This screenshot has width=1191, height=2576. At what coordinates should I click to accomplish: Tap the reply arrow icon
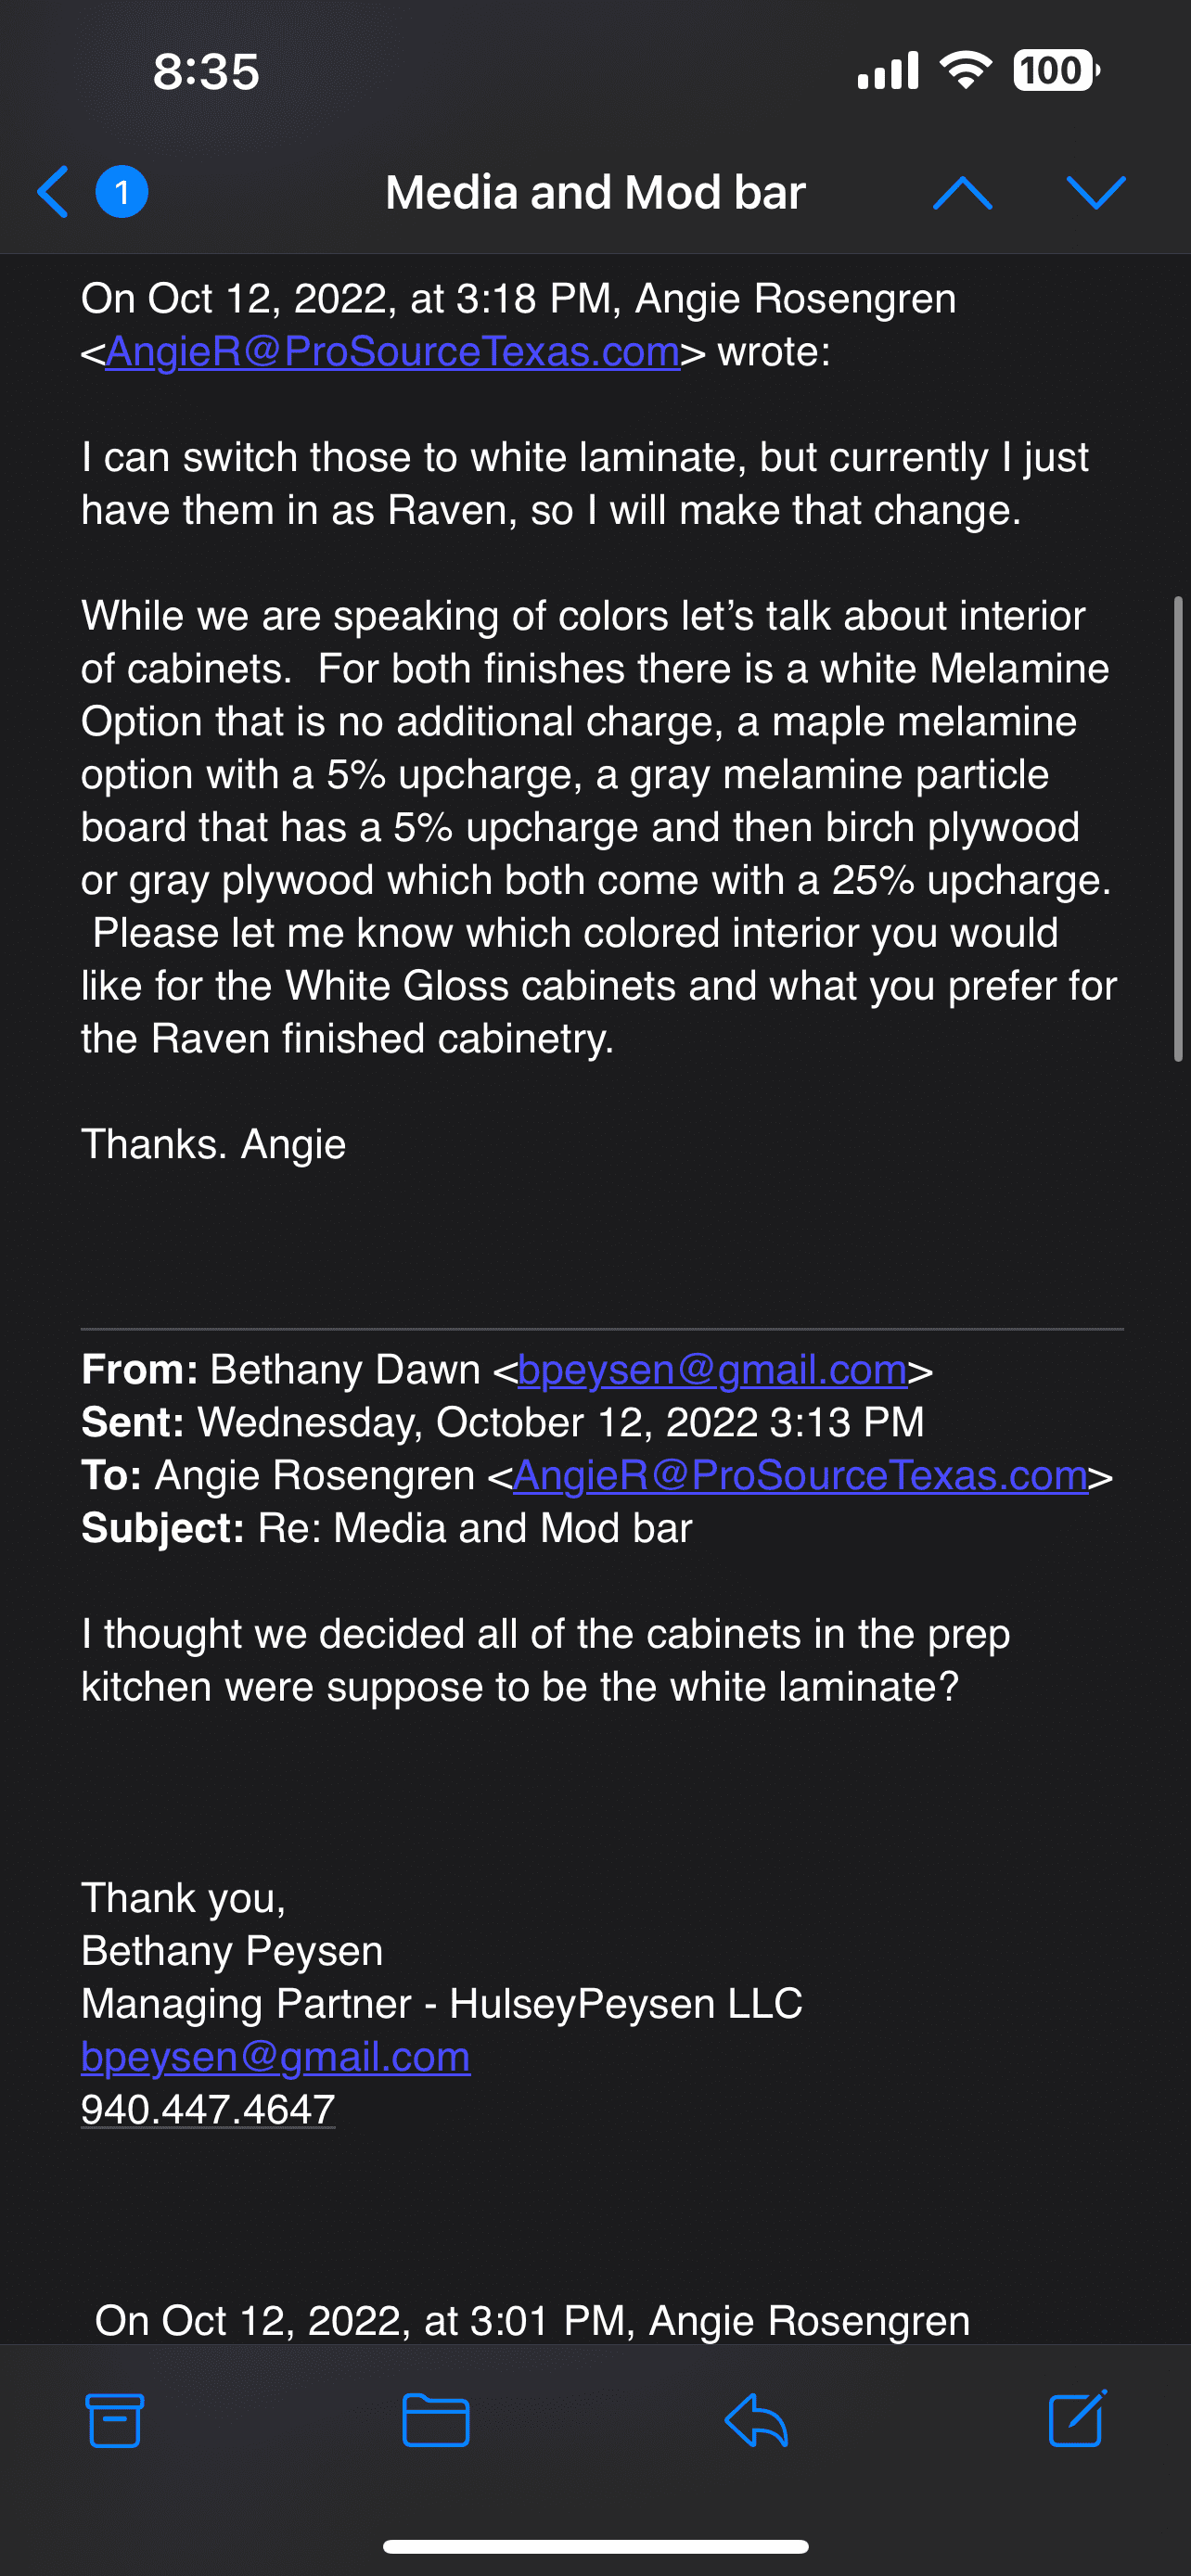756,2421
